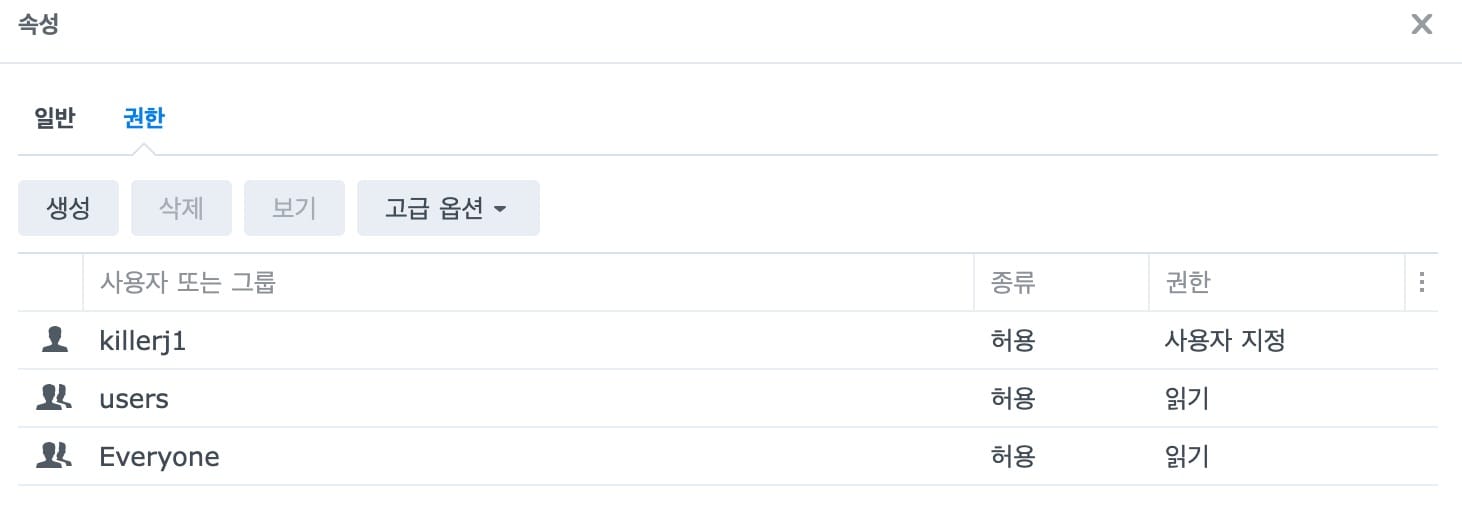
Task: Select the users group row name
Action: (x=134, y=399)
